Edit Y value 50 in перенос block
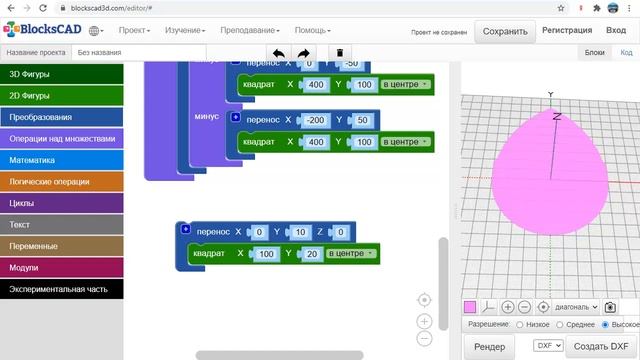The height and width of the screenshot is (360, 640). click(362, 120)
